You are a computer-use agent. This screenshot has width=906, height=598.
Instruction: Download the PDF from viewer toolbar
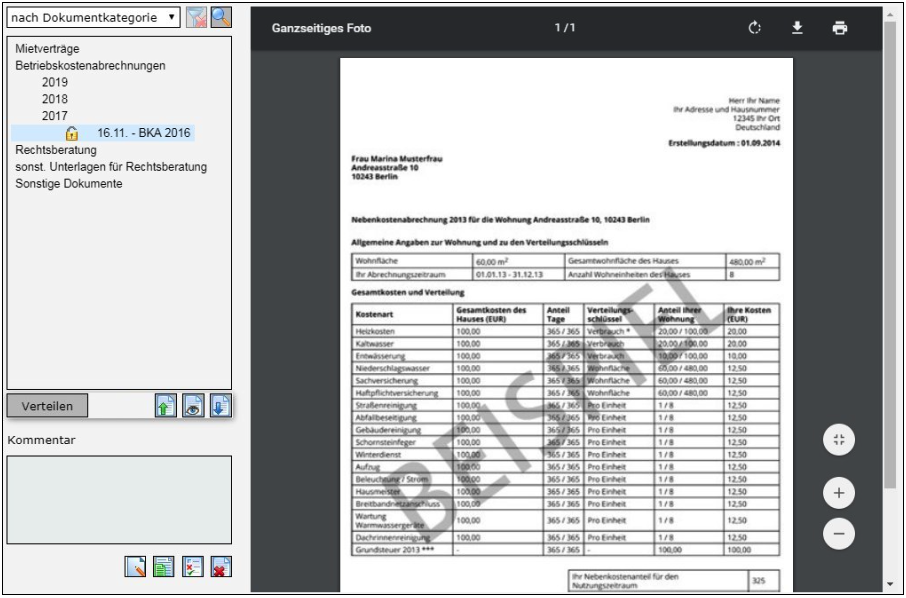point(797,28)
